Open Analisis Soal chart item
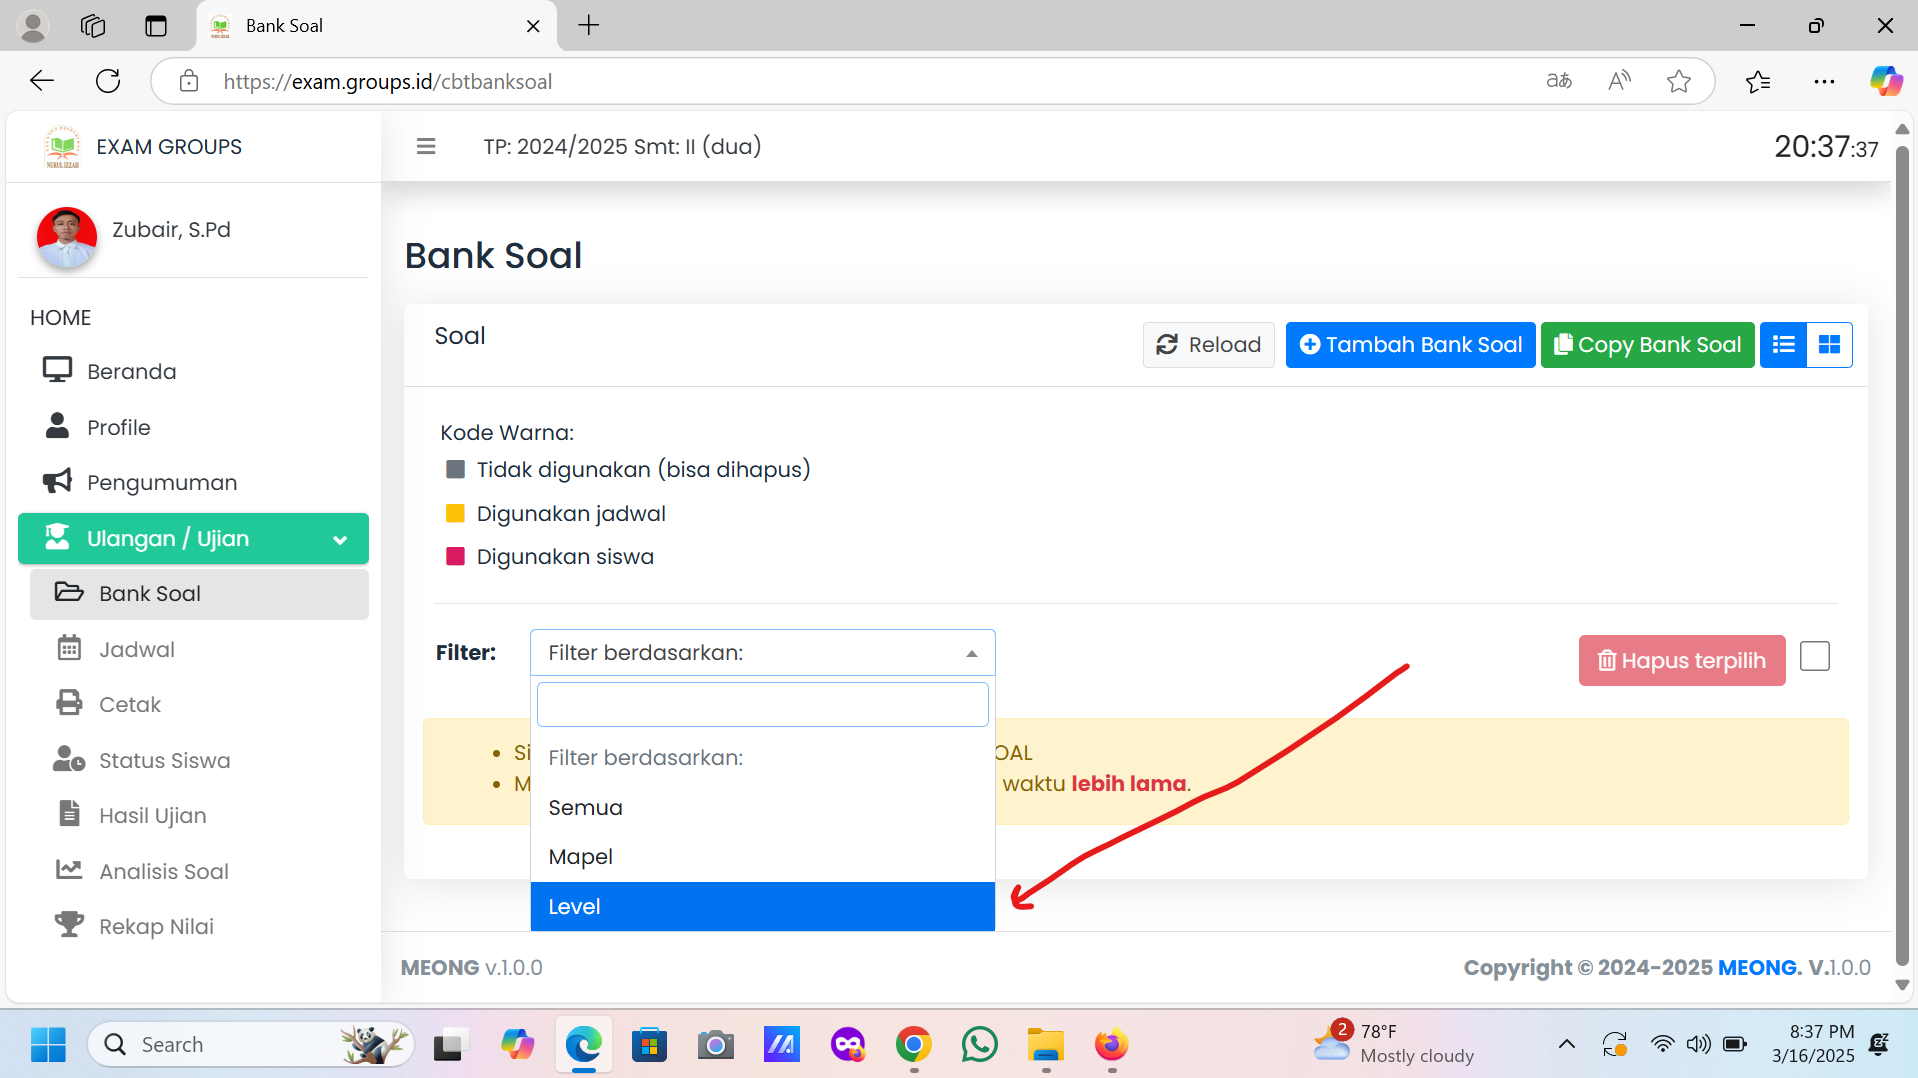The image size is (1918, 1078). (x=164, y=871)
